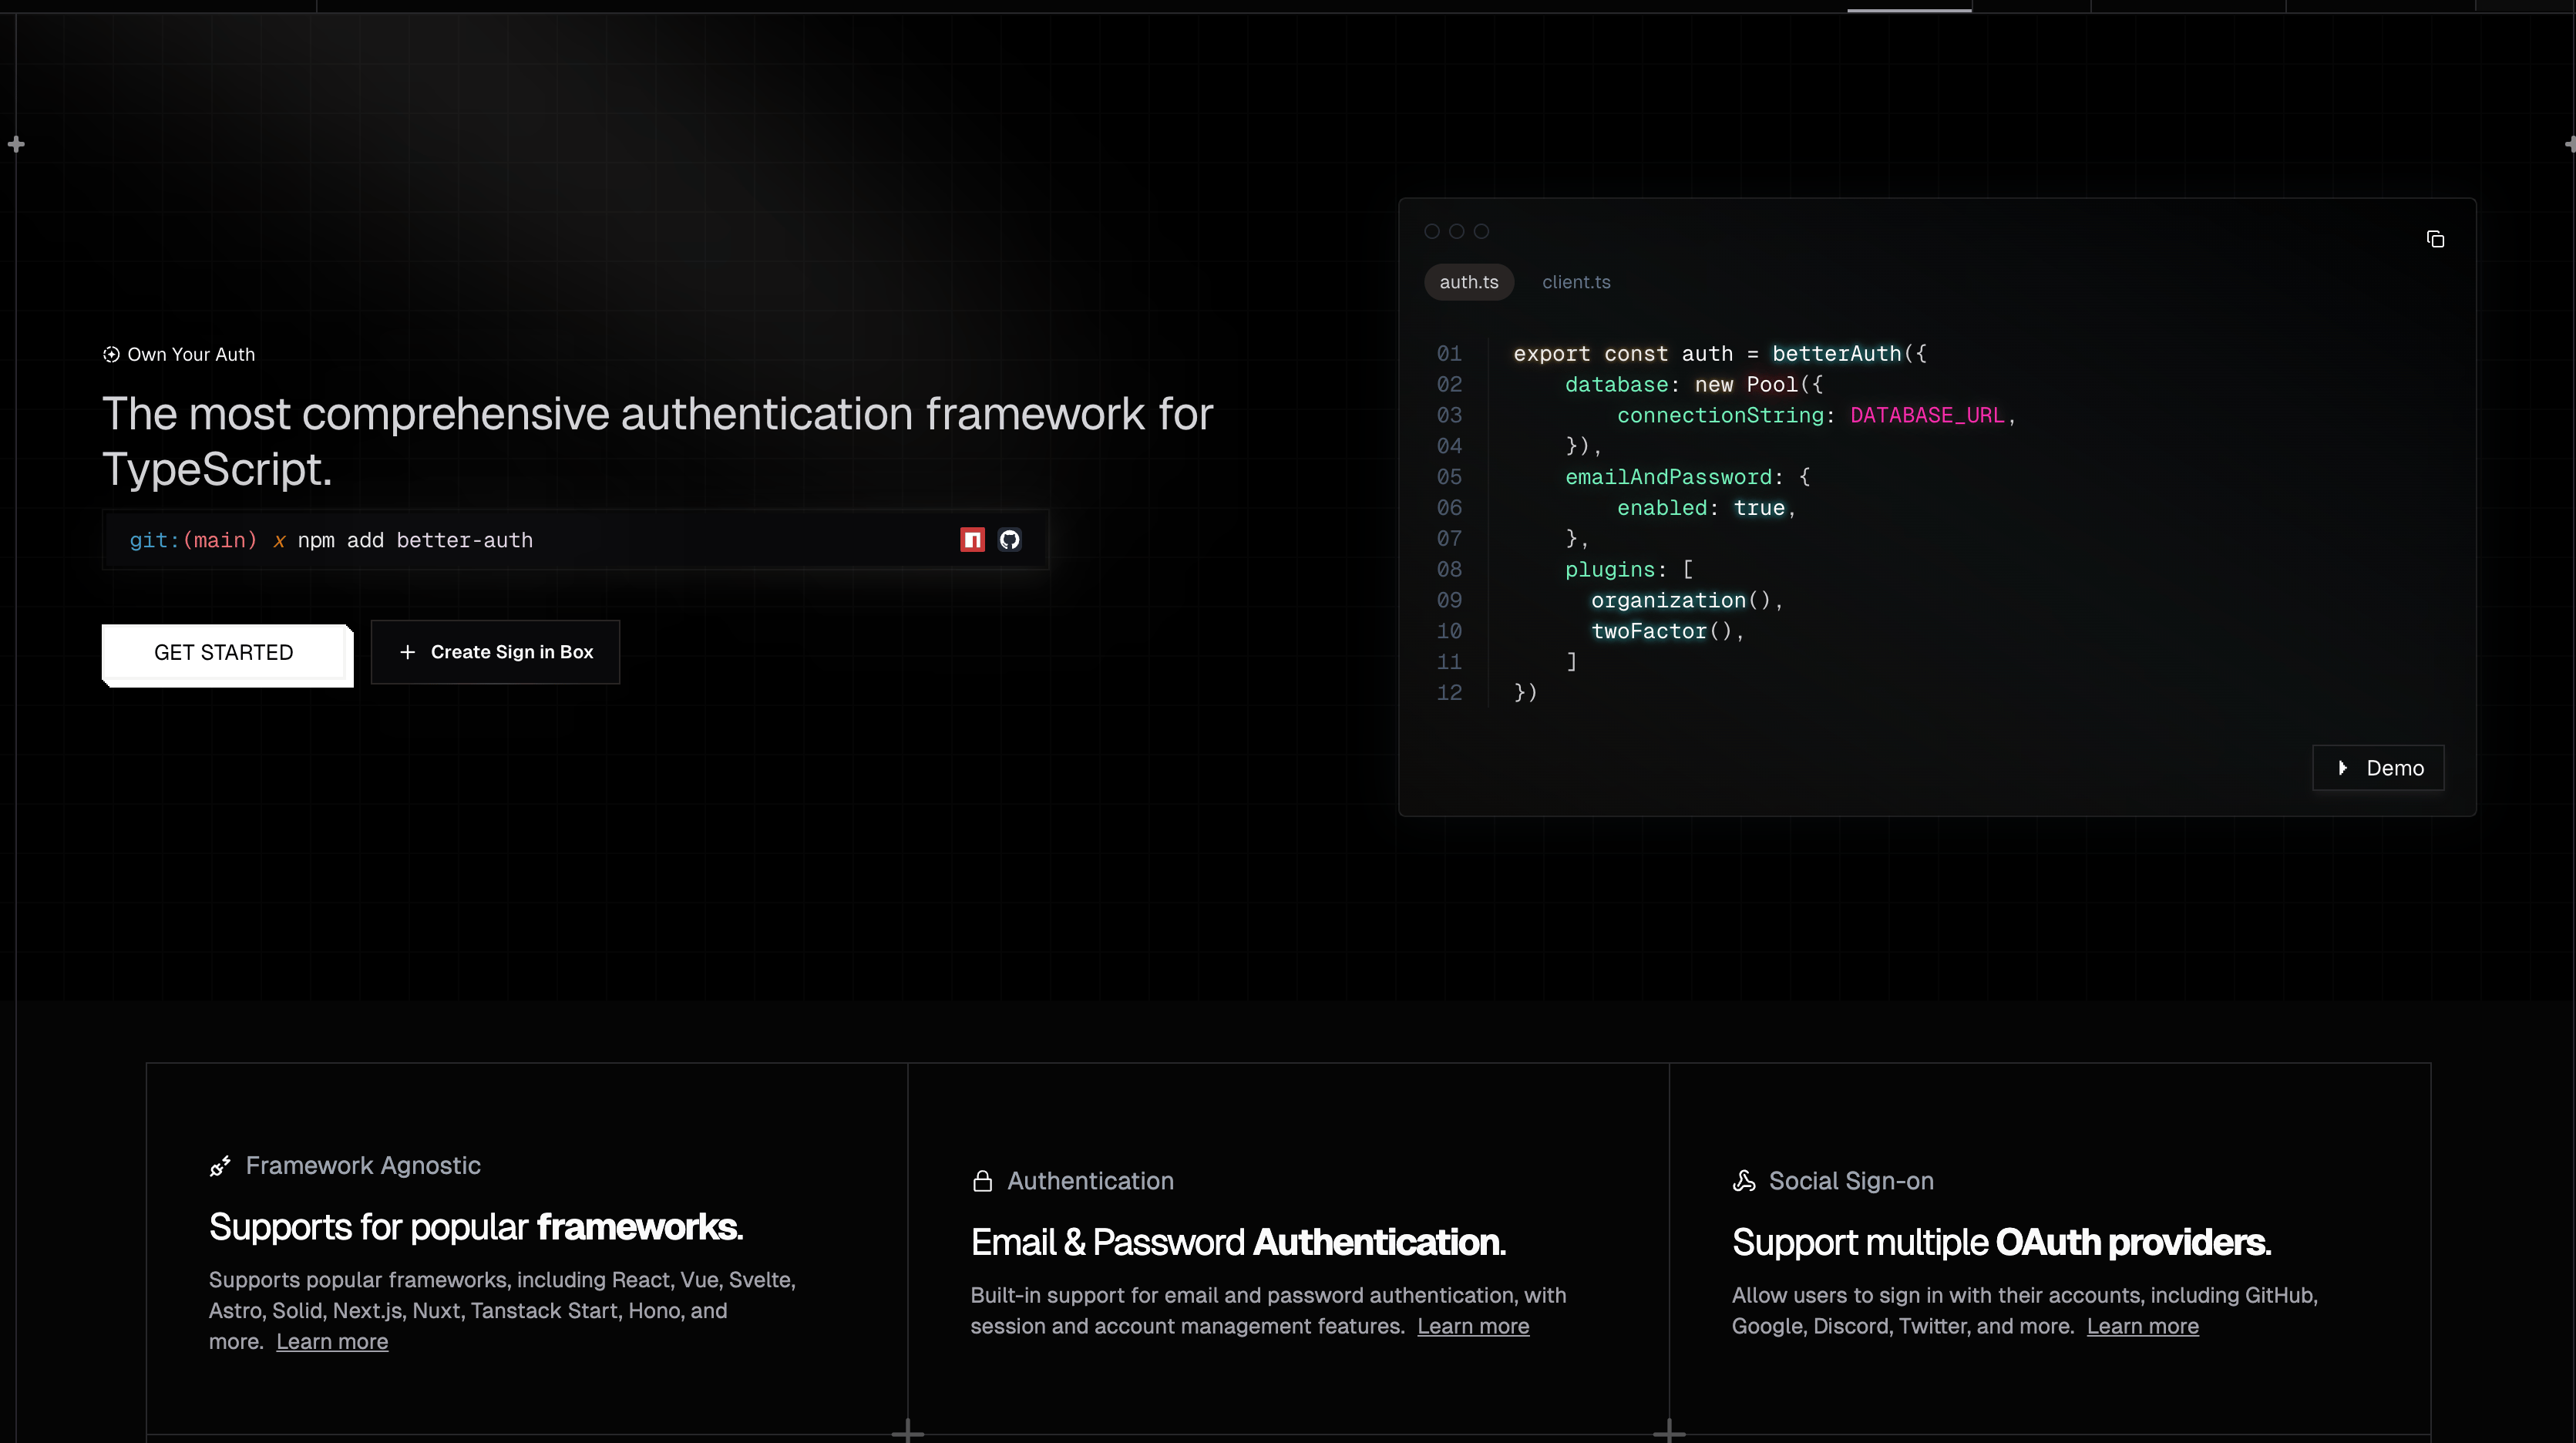
Task: Click the npm package icon
Action: point(972,540)
